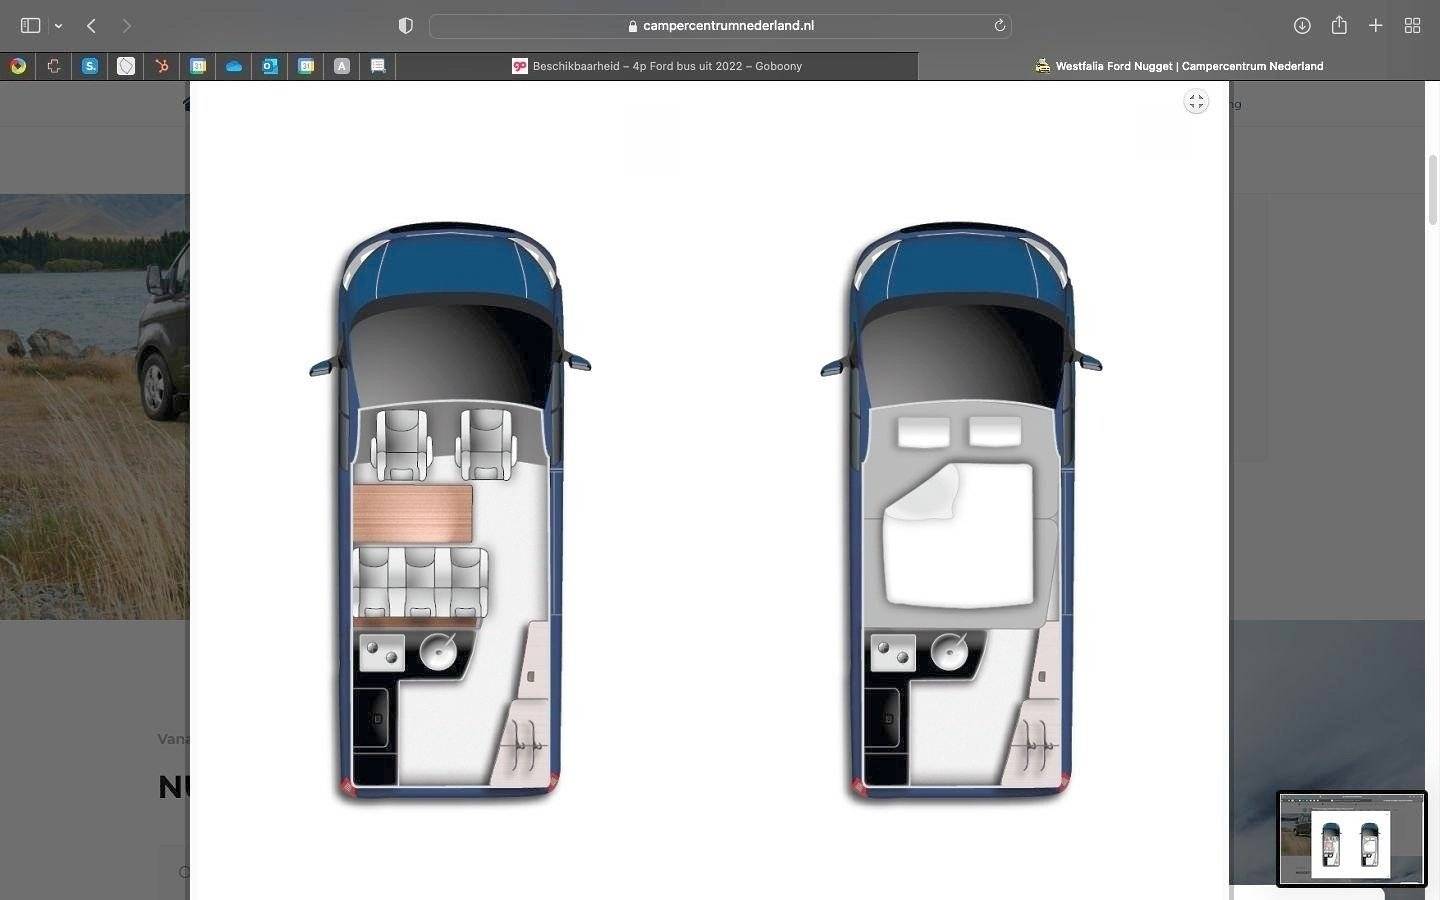Open the pinned tab with S logo

click(90, 66)
